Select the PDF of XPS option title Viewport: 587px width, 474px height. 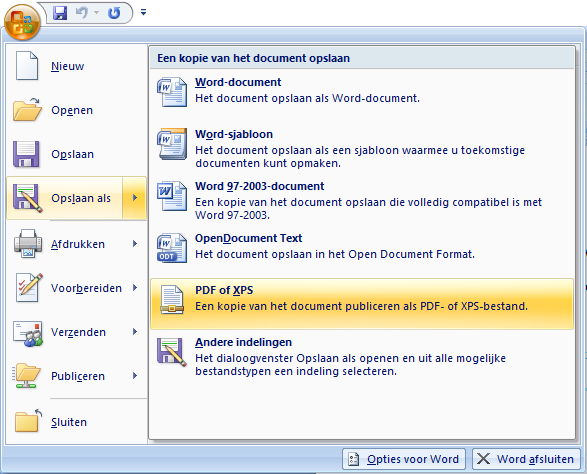pos(224,291)
